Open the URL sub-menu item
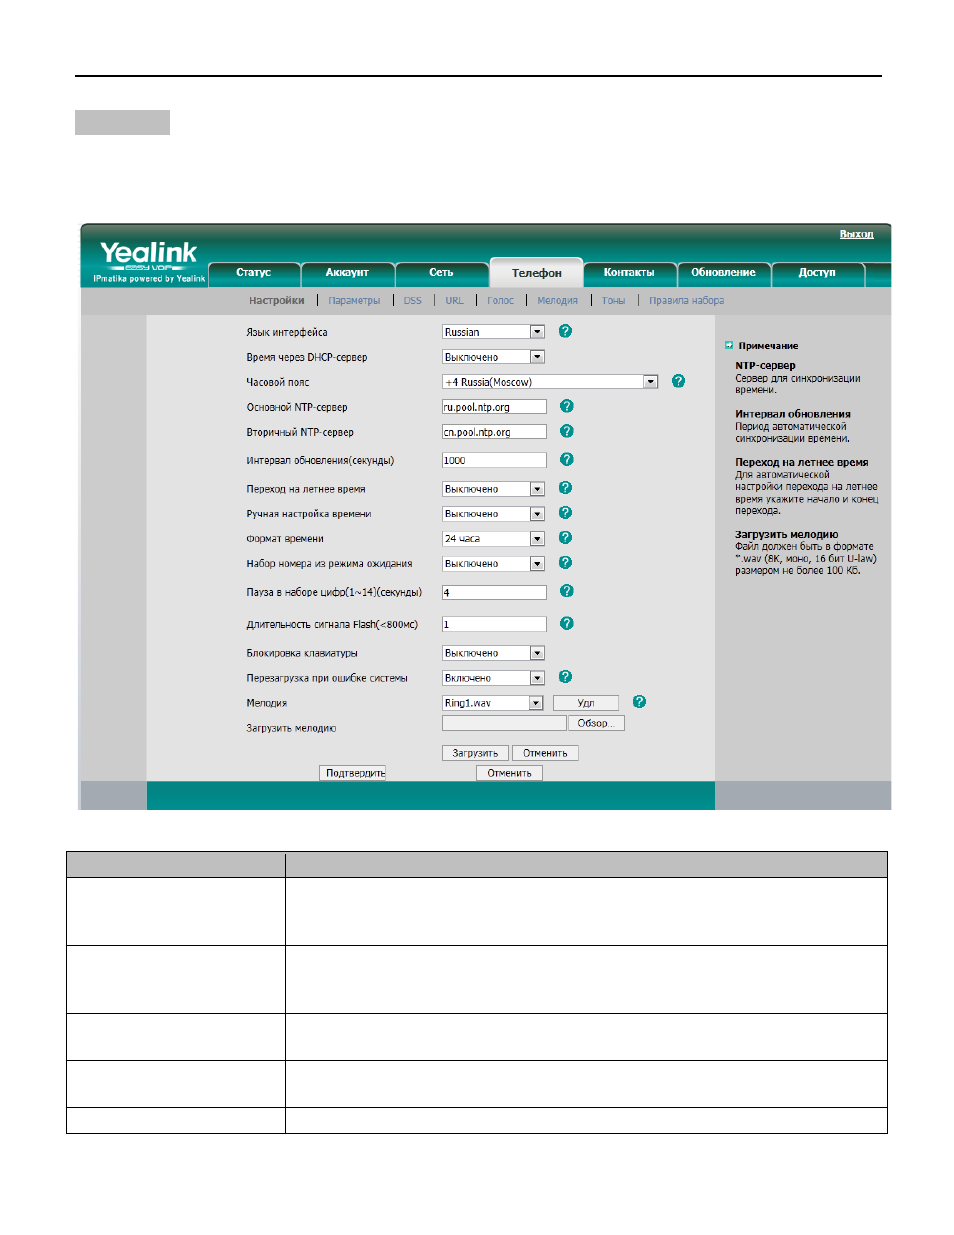The height and width of the screenshot is (1235, 954). tap(455, 300)
